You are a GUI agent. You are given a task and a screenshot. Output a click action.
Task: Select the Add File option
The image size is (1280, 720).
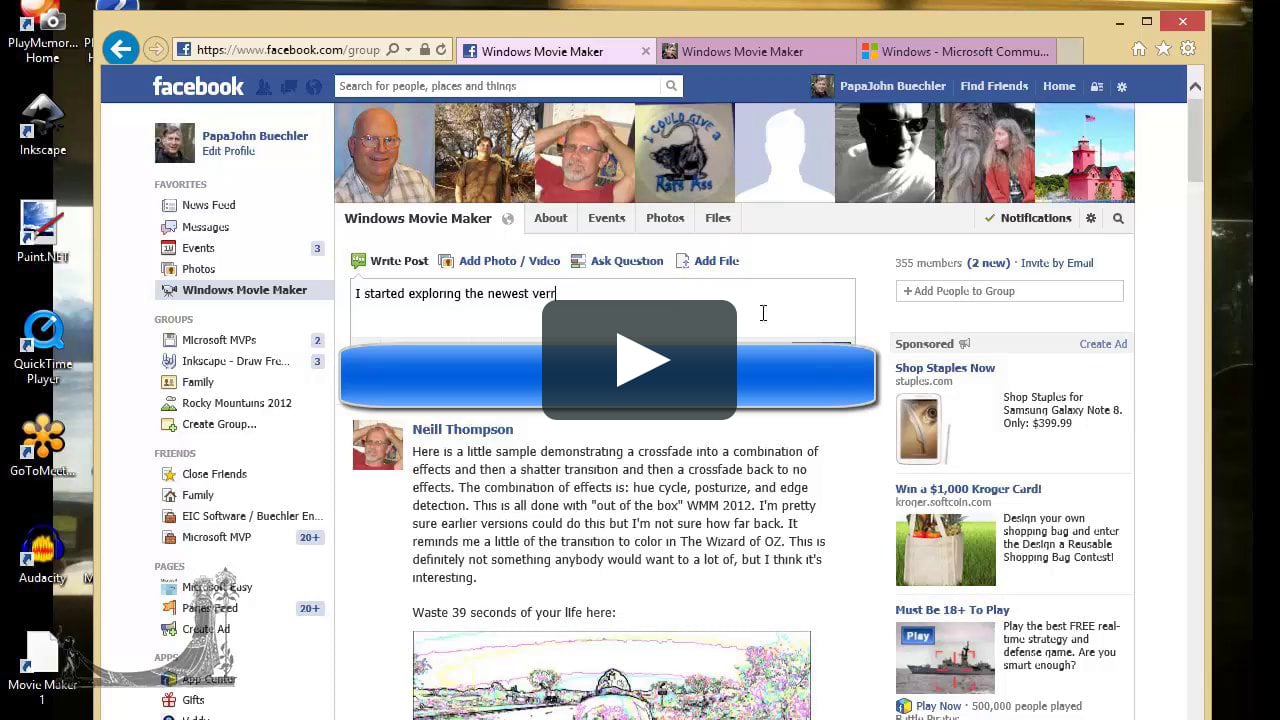(x=707, y=261)
